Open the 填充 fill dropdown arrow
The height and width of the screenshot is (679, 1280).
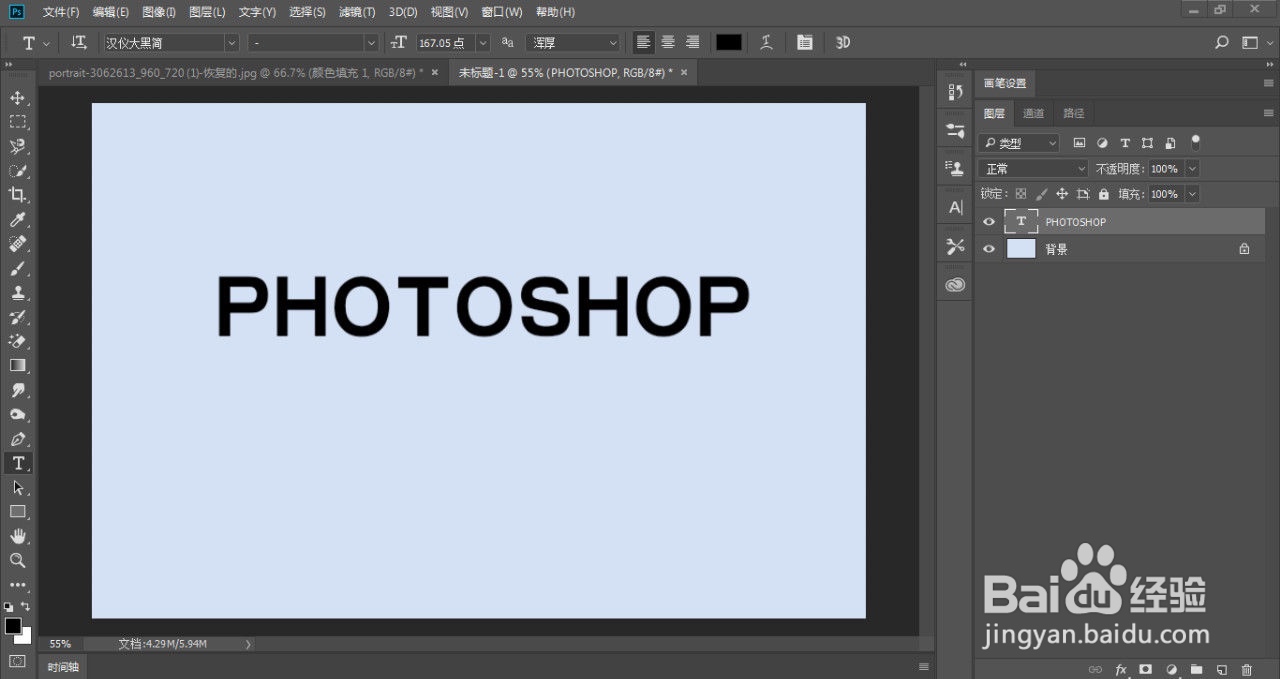tap(1191, 194)
